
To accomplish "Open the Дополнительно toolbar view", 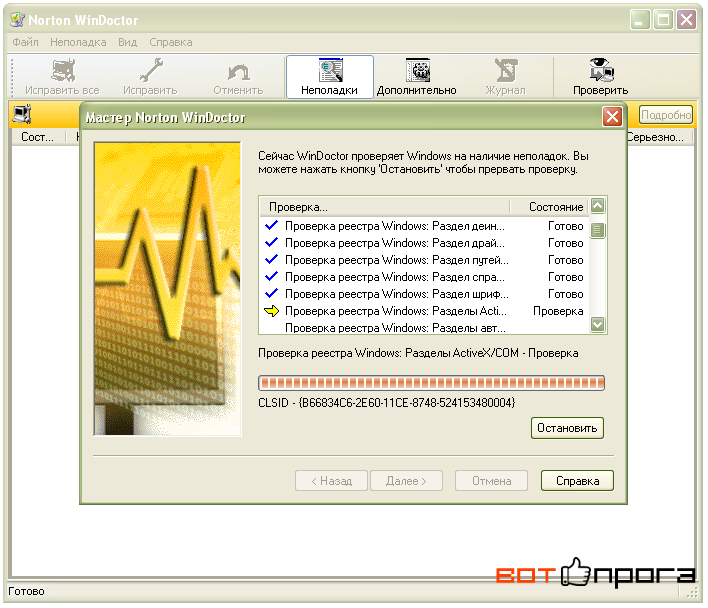I will [x=417, y=77].
